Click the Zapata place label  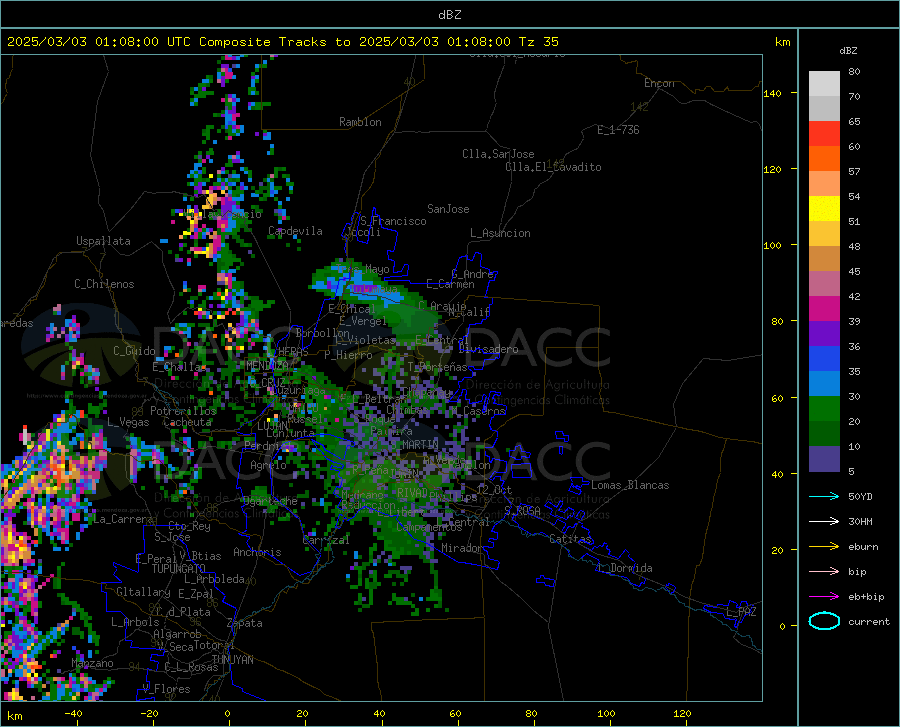(245, 623)
